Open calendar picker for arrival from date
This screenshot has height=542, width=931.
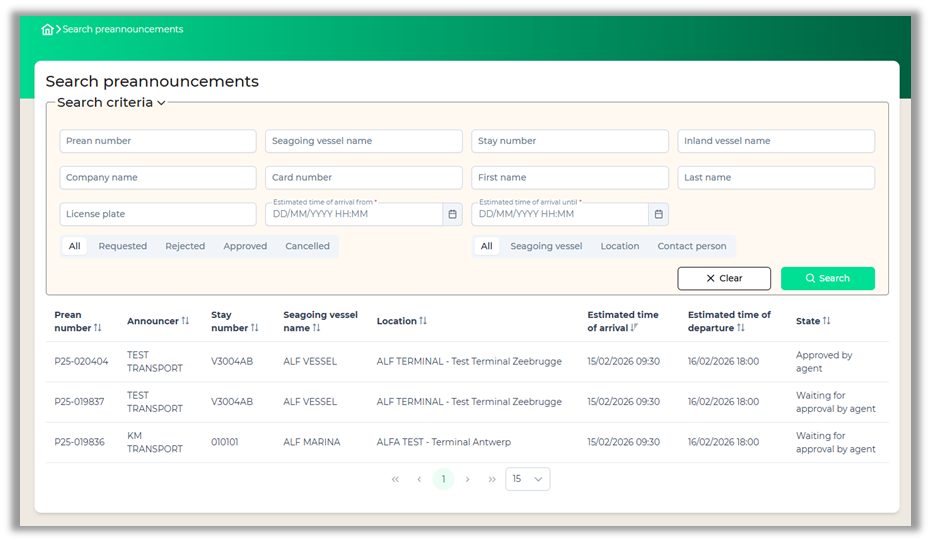click(x=452, y=214)
